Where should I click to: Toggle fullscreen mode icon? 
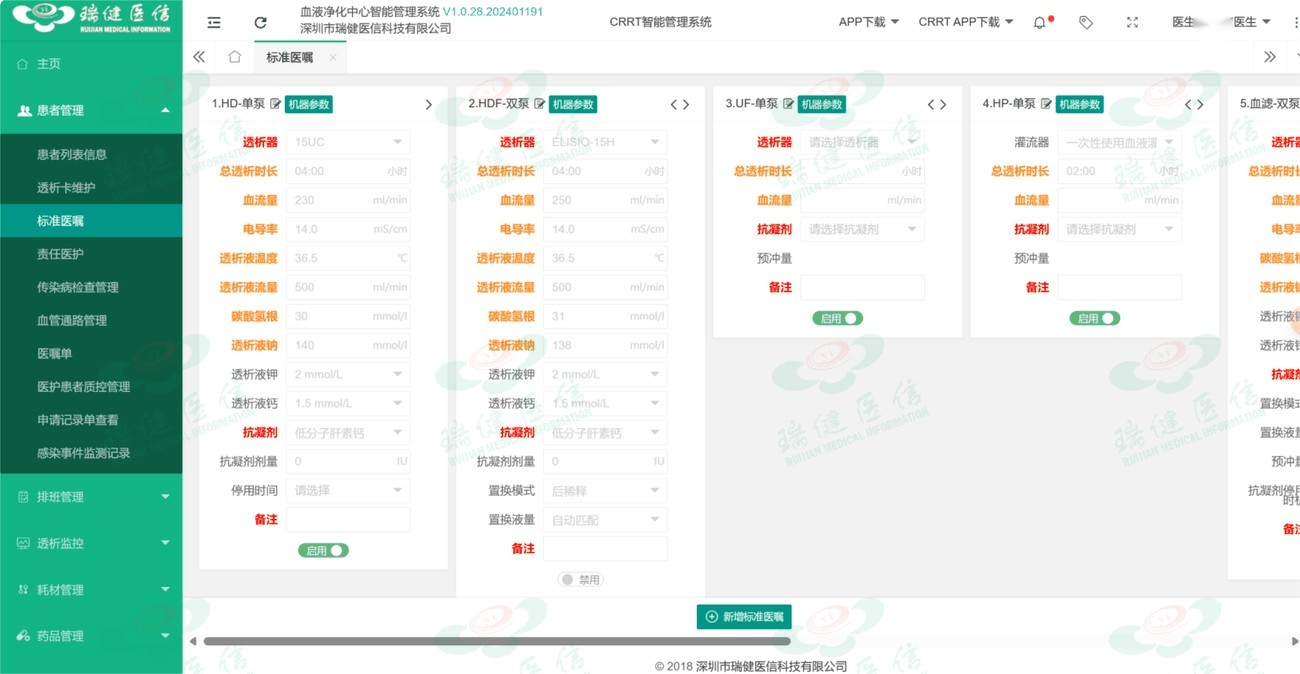[x=1132, y=22]
